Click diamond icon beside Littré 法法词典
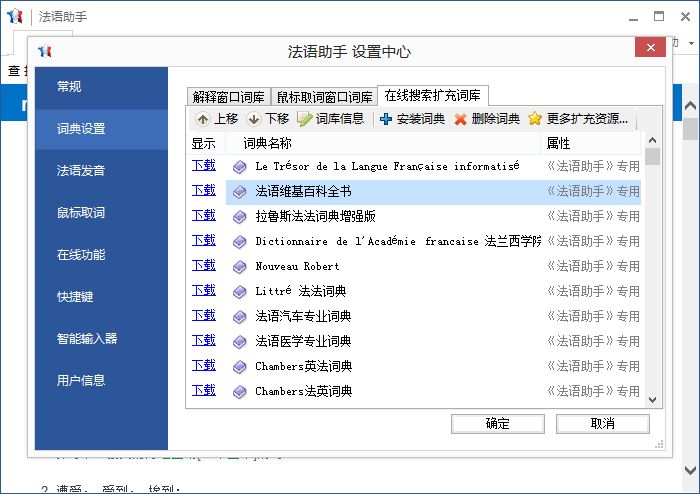This screenshot has height=494, width=700. coord(240,292)
